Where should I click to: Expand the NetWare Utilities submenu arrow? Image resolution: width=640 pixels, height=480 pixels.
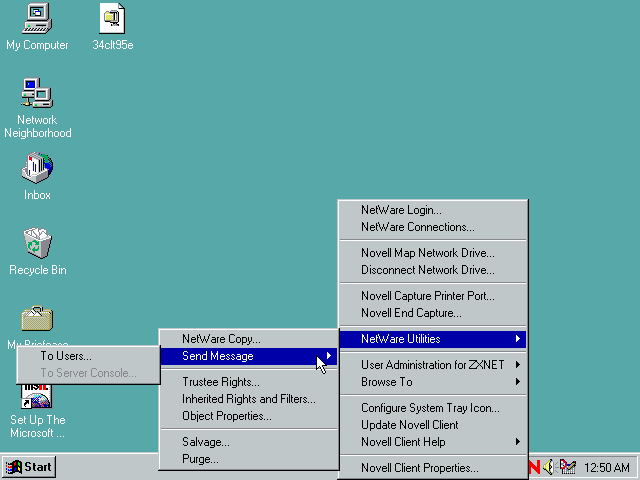[x=518, y=339]
